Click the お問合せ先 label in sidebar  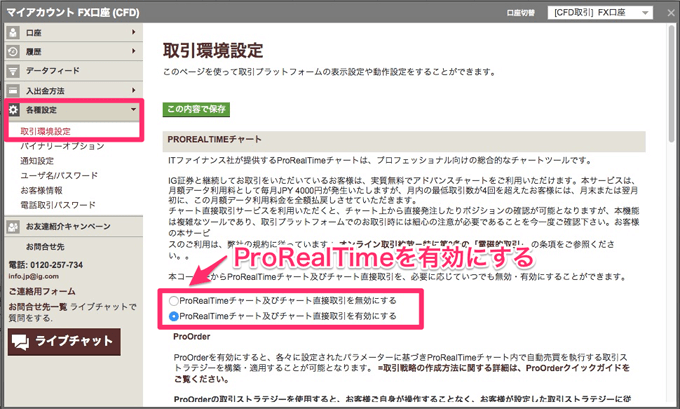[45, 247]
